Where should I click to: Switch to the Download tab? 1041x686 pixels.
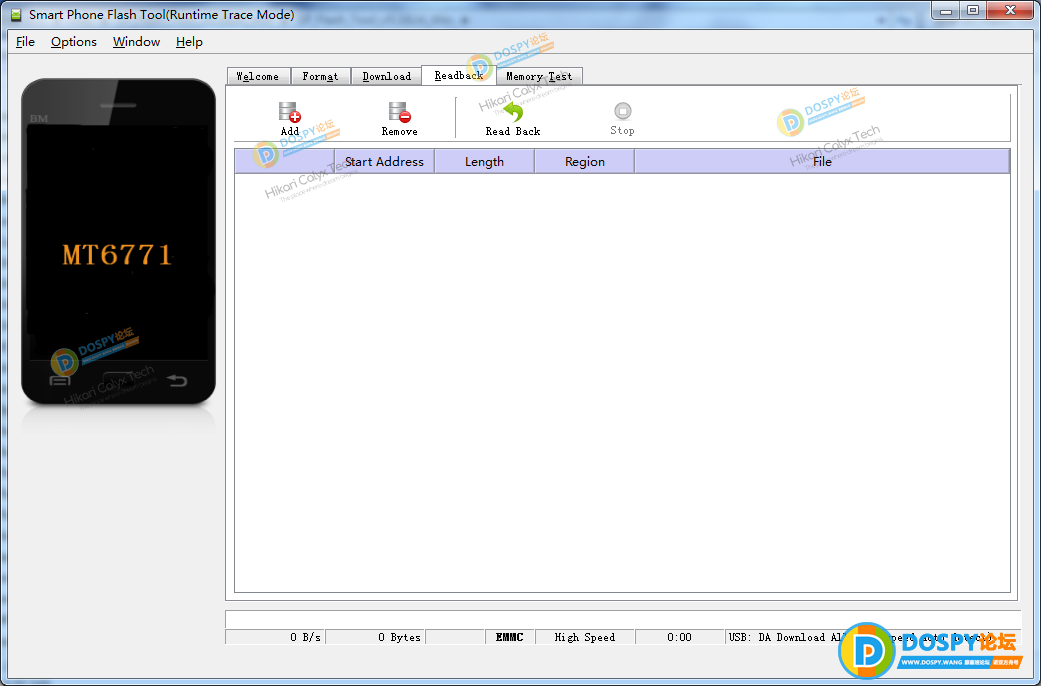click(386, 76)
